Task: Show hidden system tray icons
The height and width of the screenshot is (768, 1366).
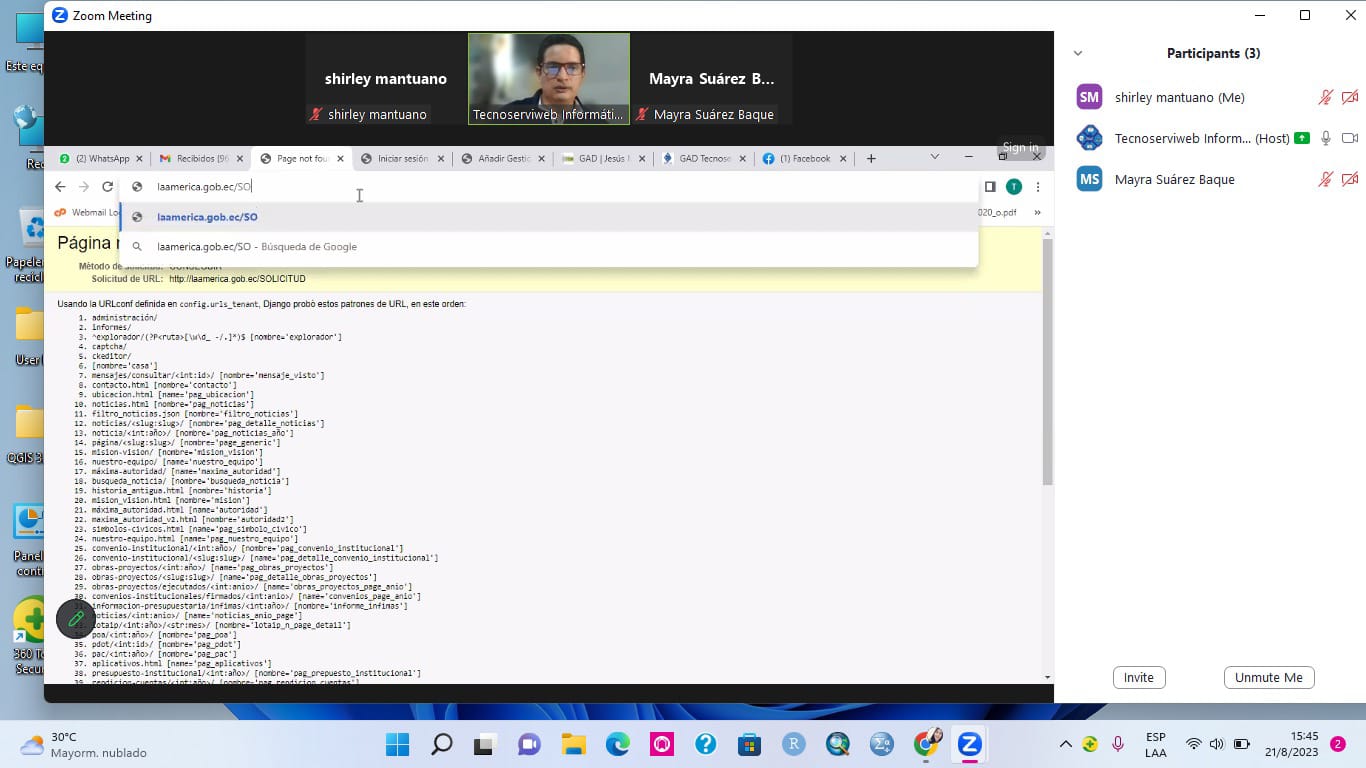Action: click(x=1065, y=744)
